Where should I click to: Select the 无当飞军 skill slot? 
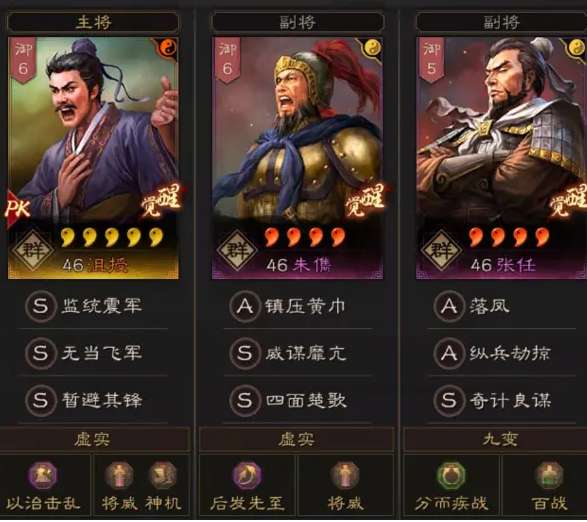coord(93,353)
